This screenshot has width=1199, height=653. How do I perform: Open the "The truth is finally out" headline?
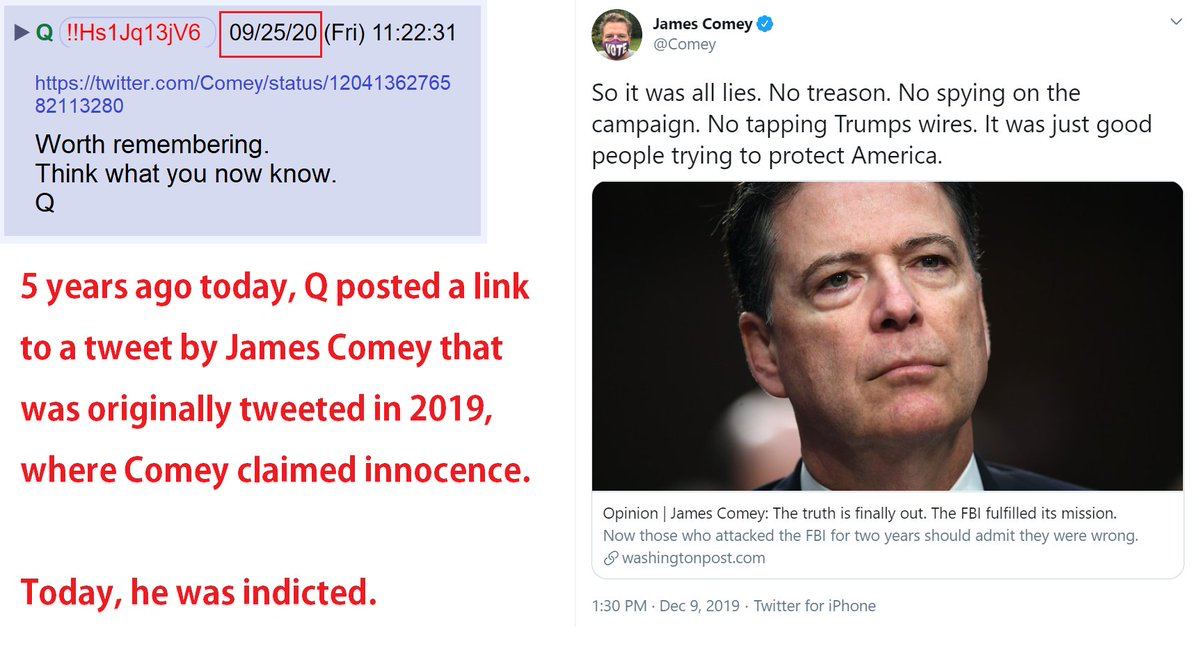pos(859,513)
